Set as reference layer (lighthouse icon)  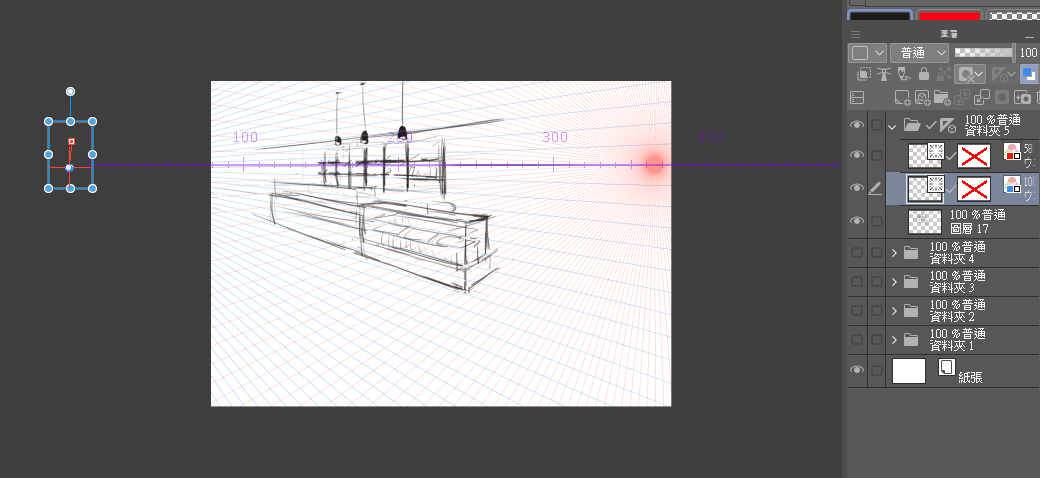click(883, 74)
